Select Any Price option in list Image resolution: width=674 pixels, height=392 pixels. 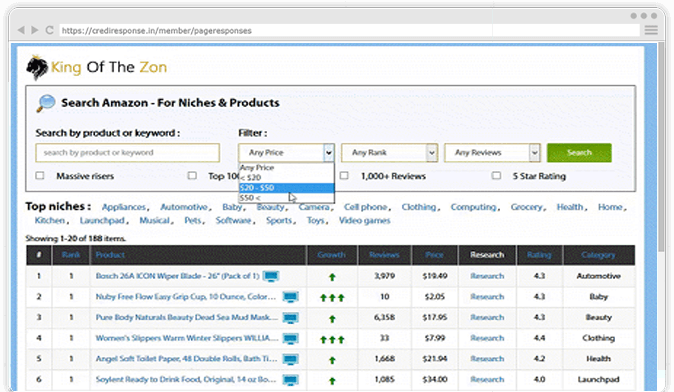(286, 168)
